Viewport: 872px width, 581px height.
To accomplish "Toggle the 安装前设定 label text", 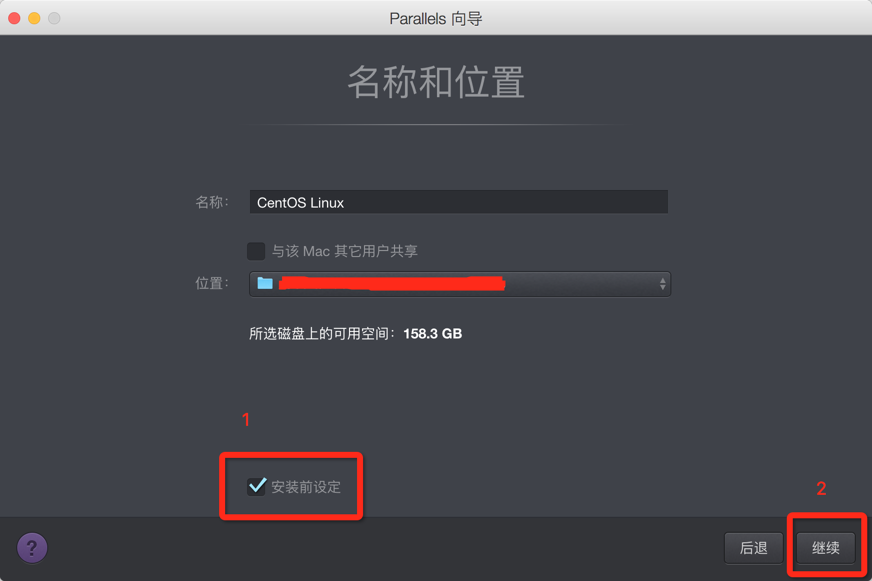I will point(306,487).
